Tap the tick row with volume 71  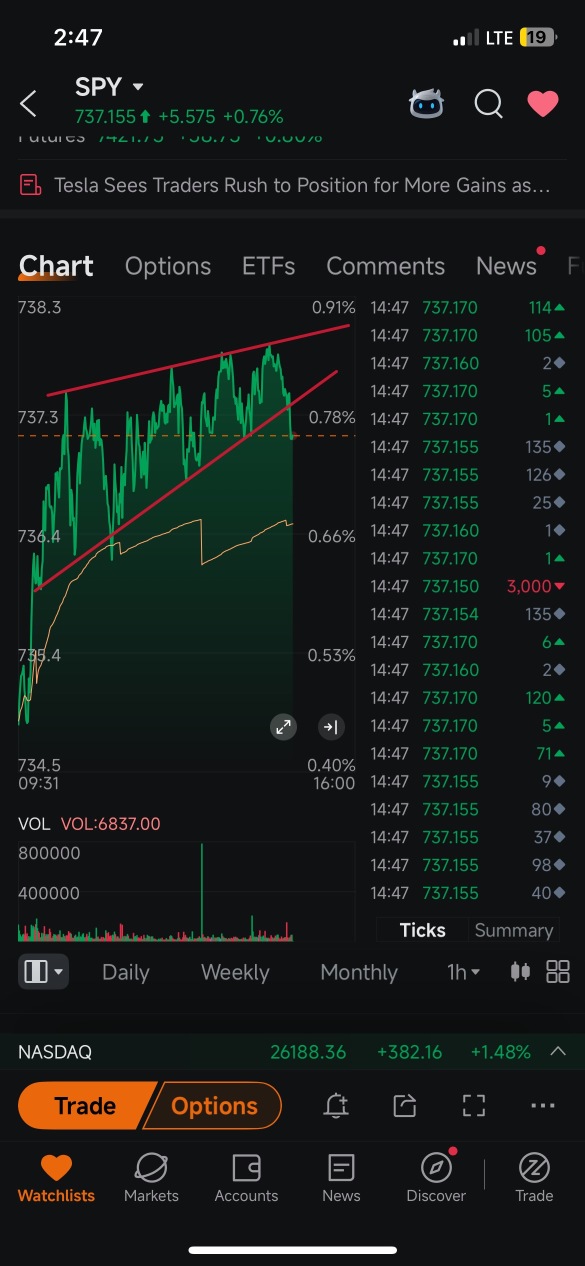tap(467, 753)
